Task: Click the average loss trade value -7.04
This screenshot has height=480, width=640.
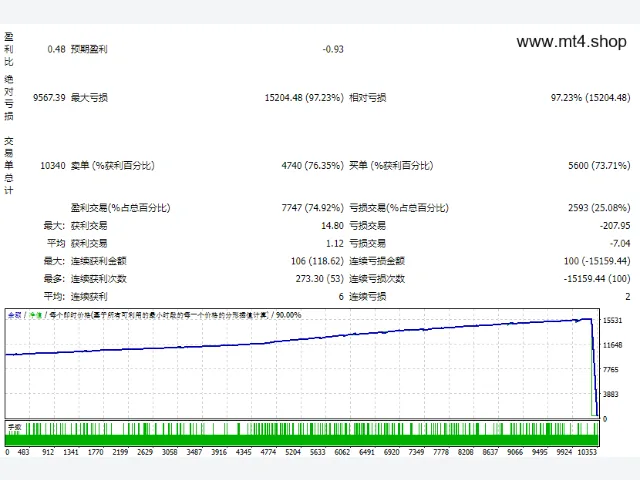Action: (620, 244)
